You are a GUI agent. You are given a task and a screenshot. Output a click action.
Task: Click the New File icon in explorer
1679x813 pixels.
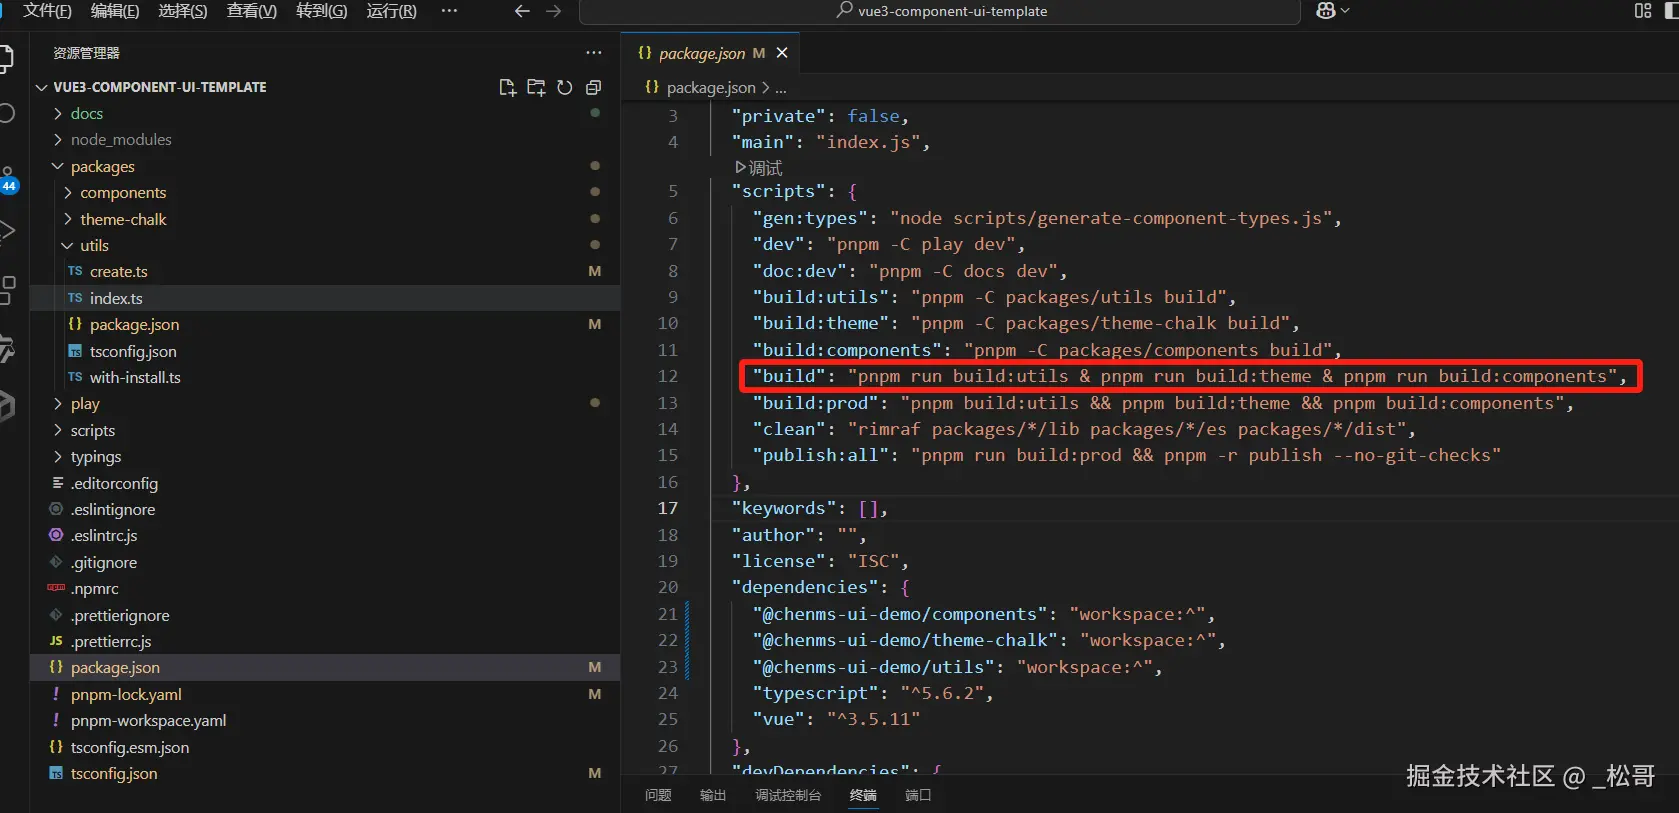[x=507, y=88]
